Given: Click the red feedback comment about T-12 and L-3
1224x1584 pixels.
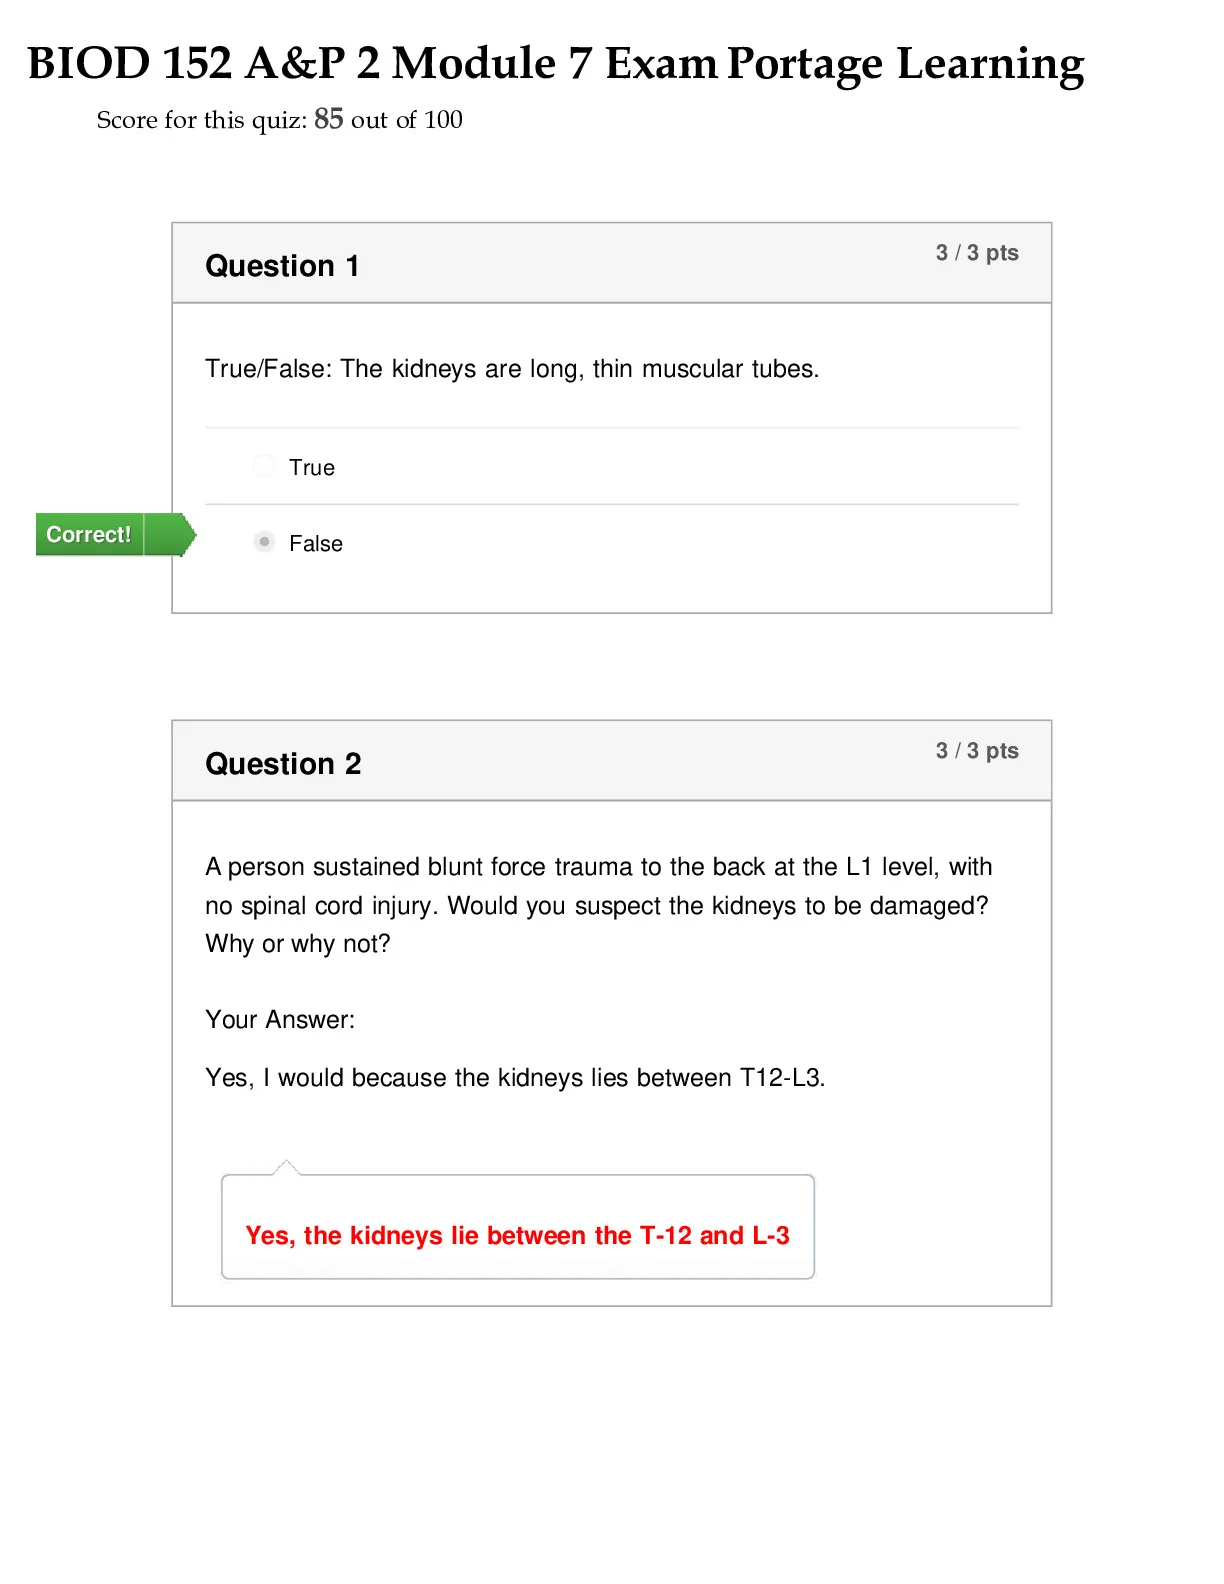Looking at the screenshot, I should click(x=517, y=1236).
